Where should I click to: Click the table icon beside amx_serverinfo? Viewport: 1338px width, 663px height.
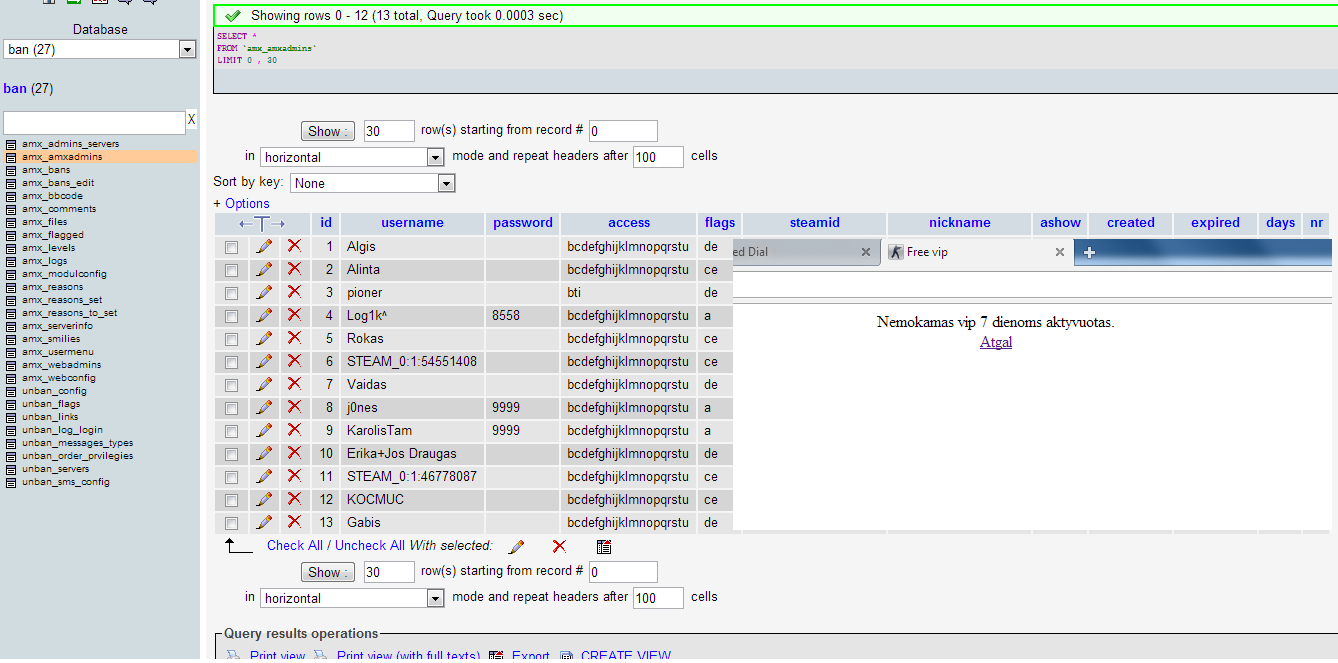tap(11, 326)
